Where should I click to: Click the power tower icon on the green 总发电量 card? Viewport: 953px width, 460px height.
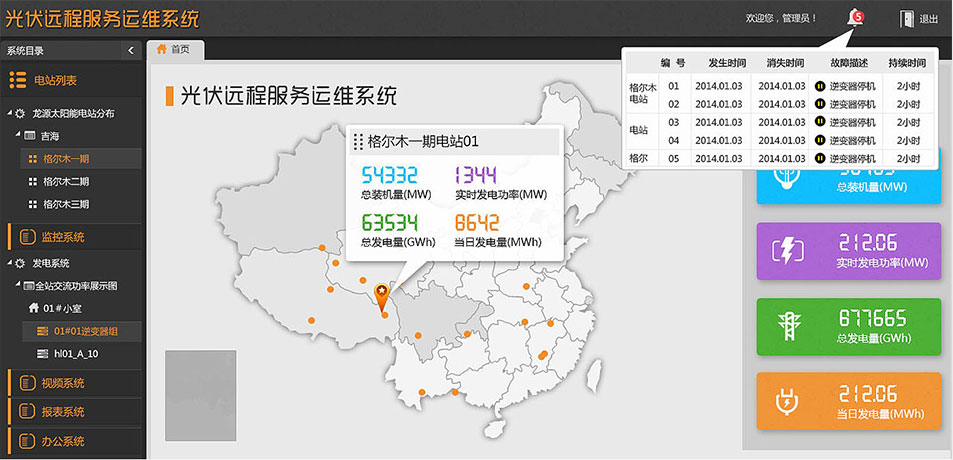(787, 325)
